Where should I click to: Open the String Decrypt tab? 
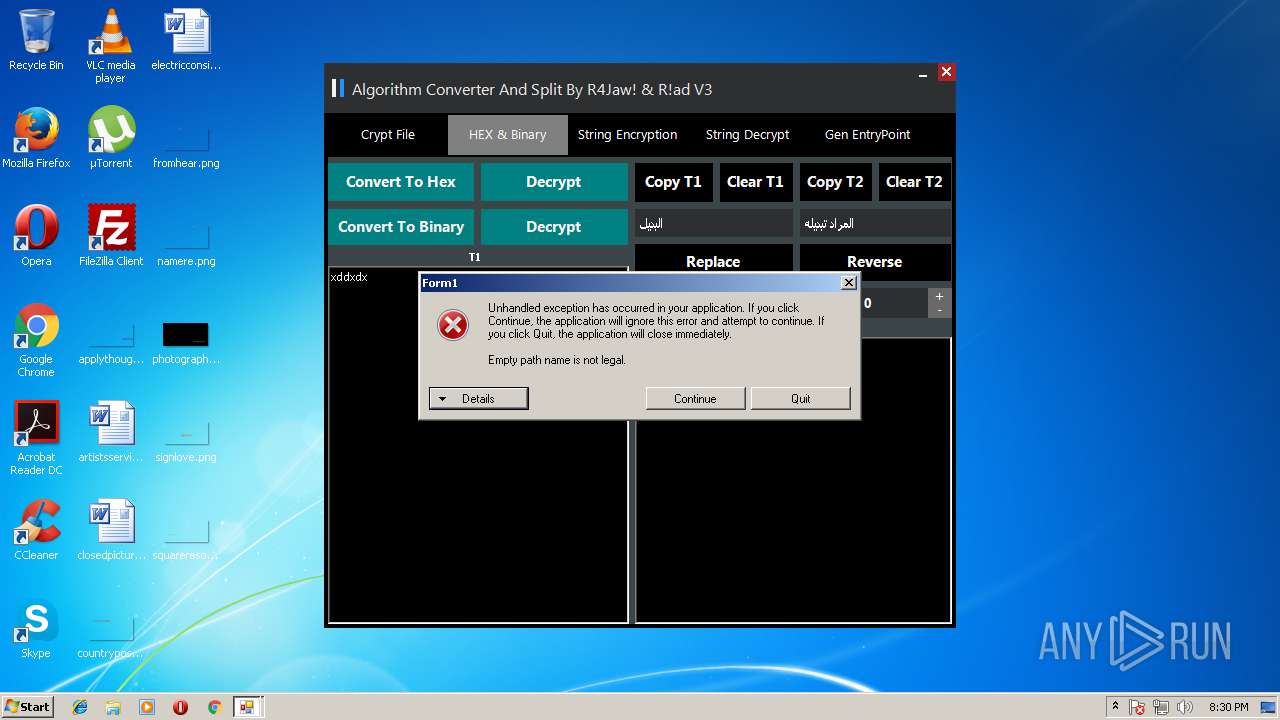click(x=748, y=135)
